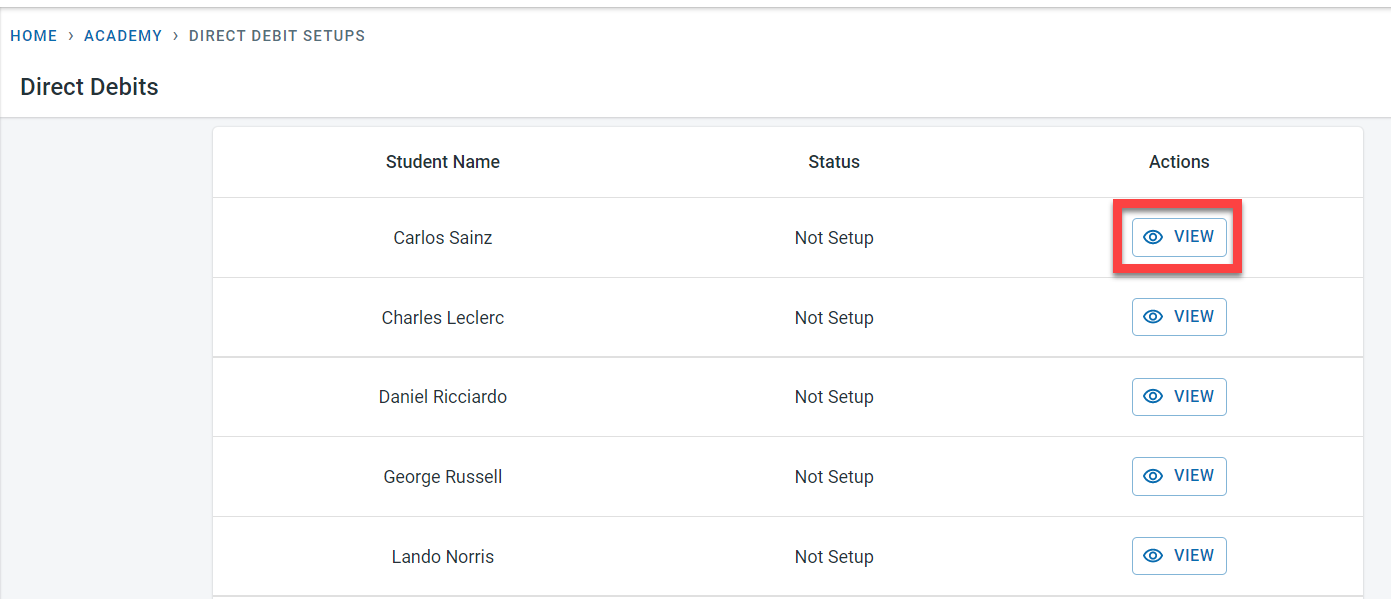Click Lando Norris's Not Setup status
The image size is (1391, 599).
(x=834, y=557)
